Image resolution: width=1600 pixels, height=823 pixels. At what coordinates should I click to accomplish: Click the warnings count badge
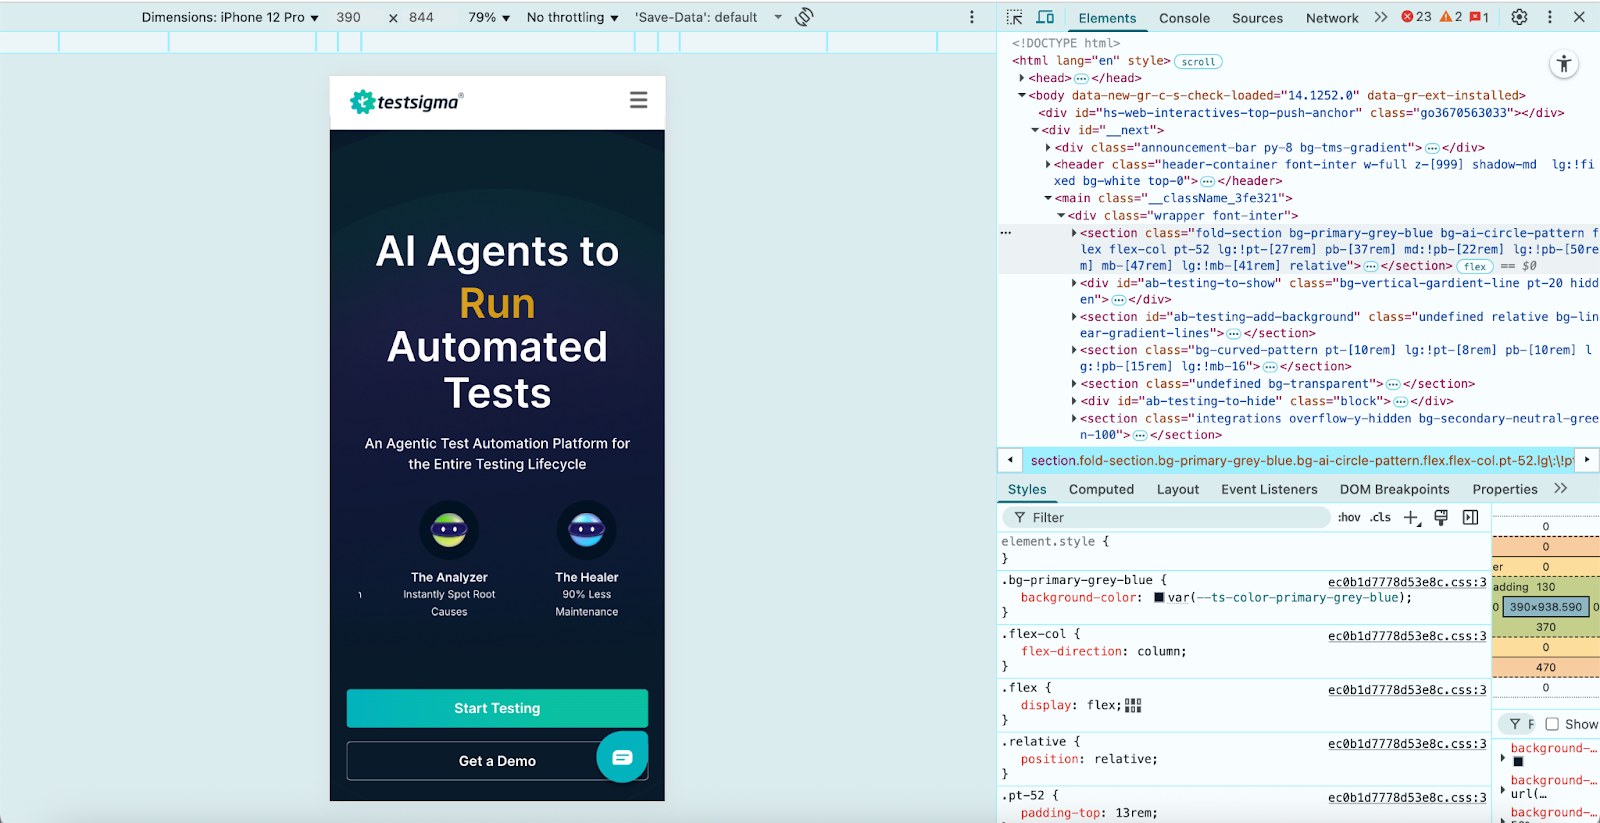coord(1451,17)
